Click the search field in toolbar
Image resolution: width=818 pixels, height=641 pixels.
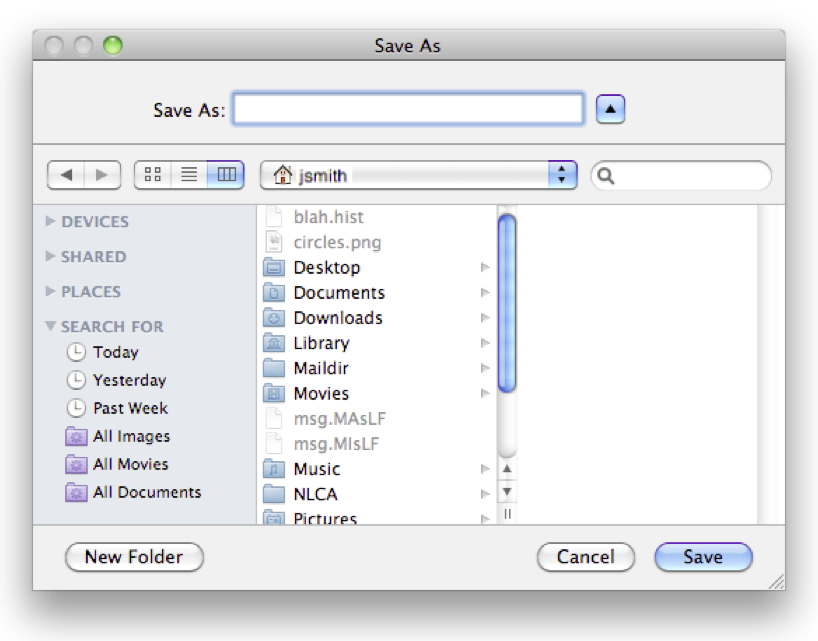click(x=681, y=175)
